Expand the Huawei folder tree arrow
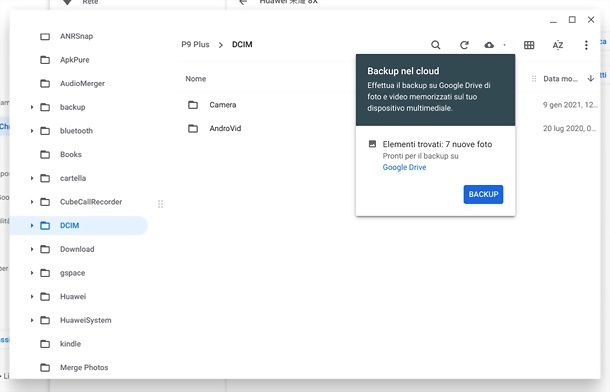This screenshot has width=610, height=392. pos(32,297)
